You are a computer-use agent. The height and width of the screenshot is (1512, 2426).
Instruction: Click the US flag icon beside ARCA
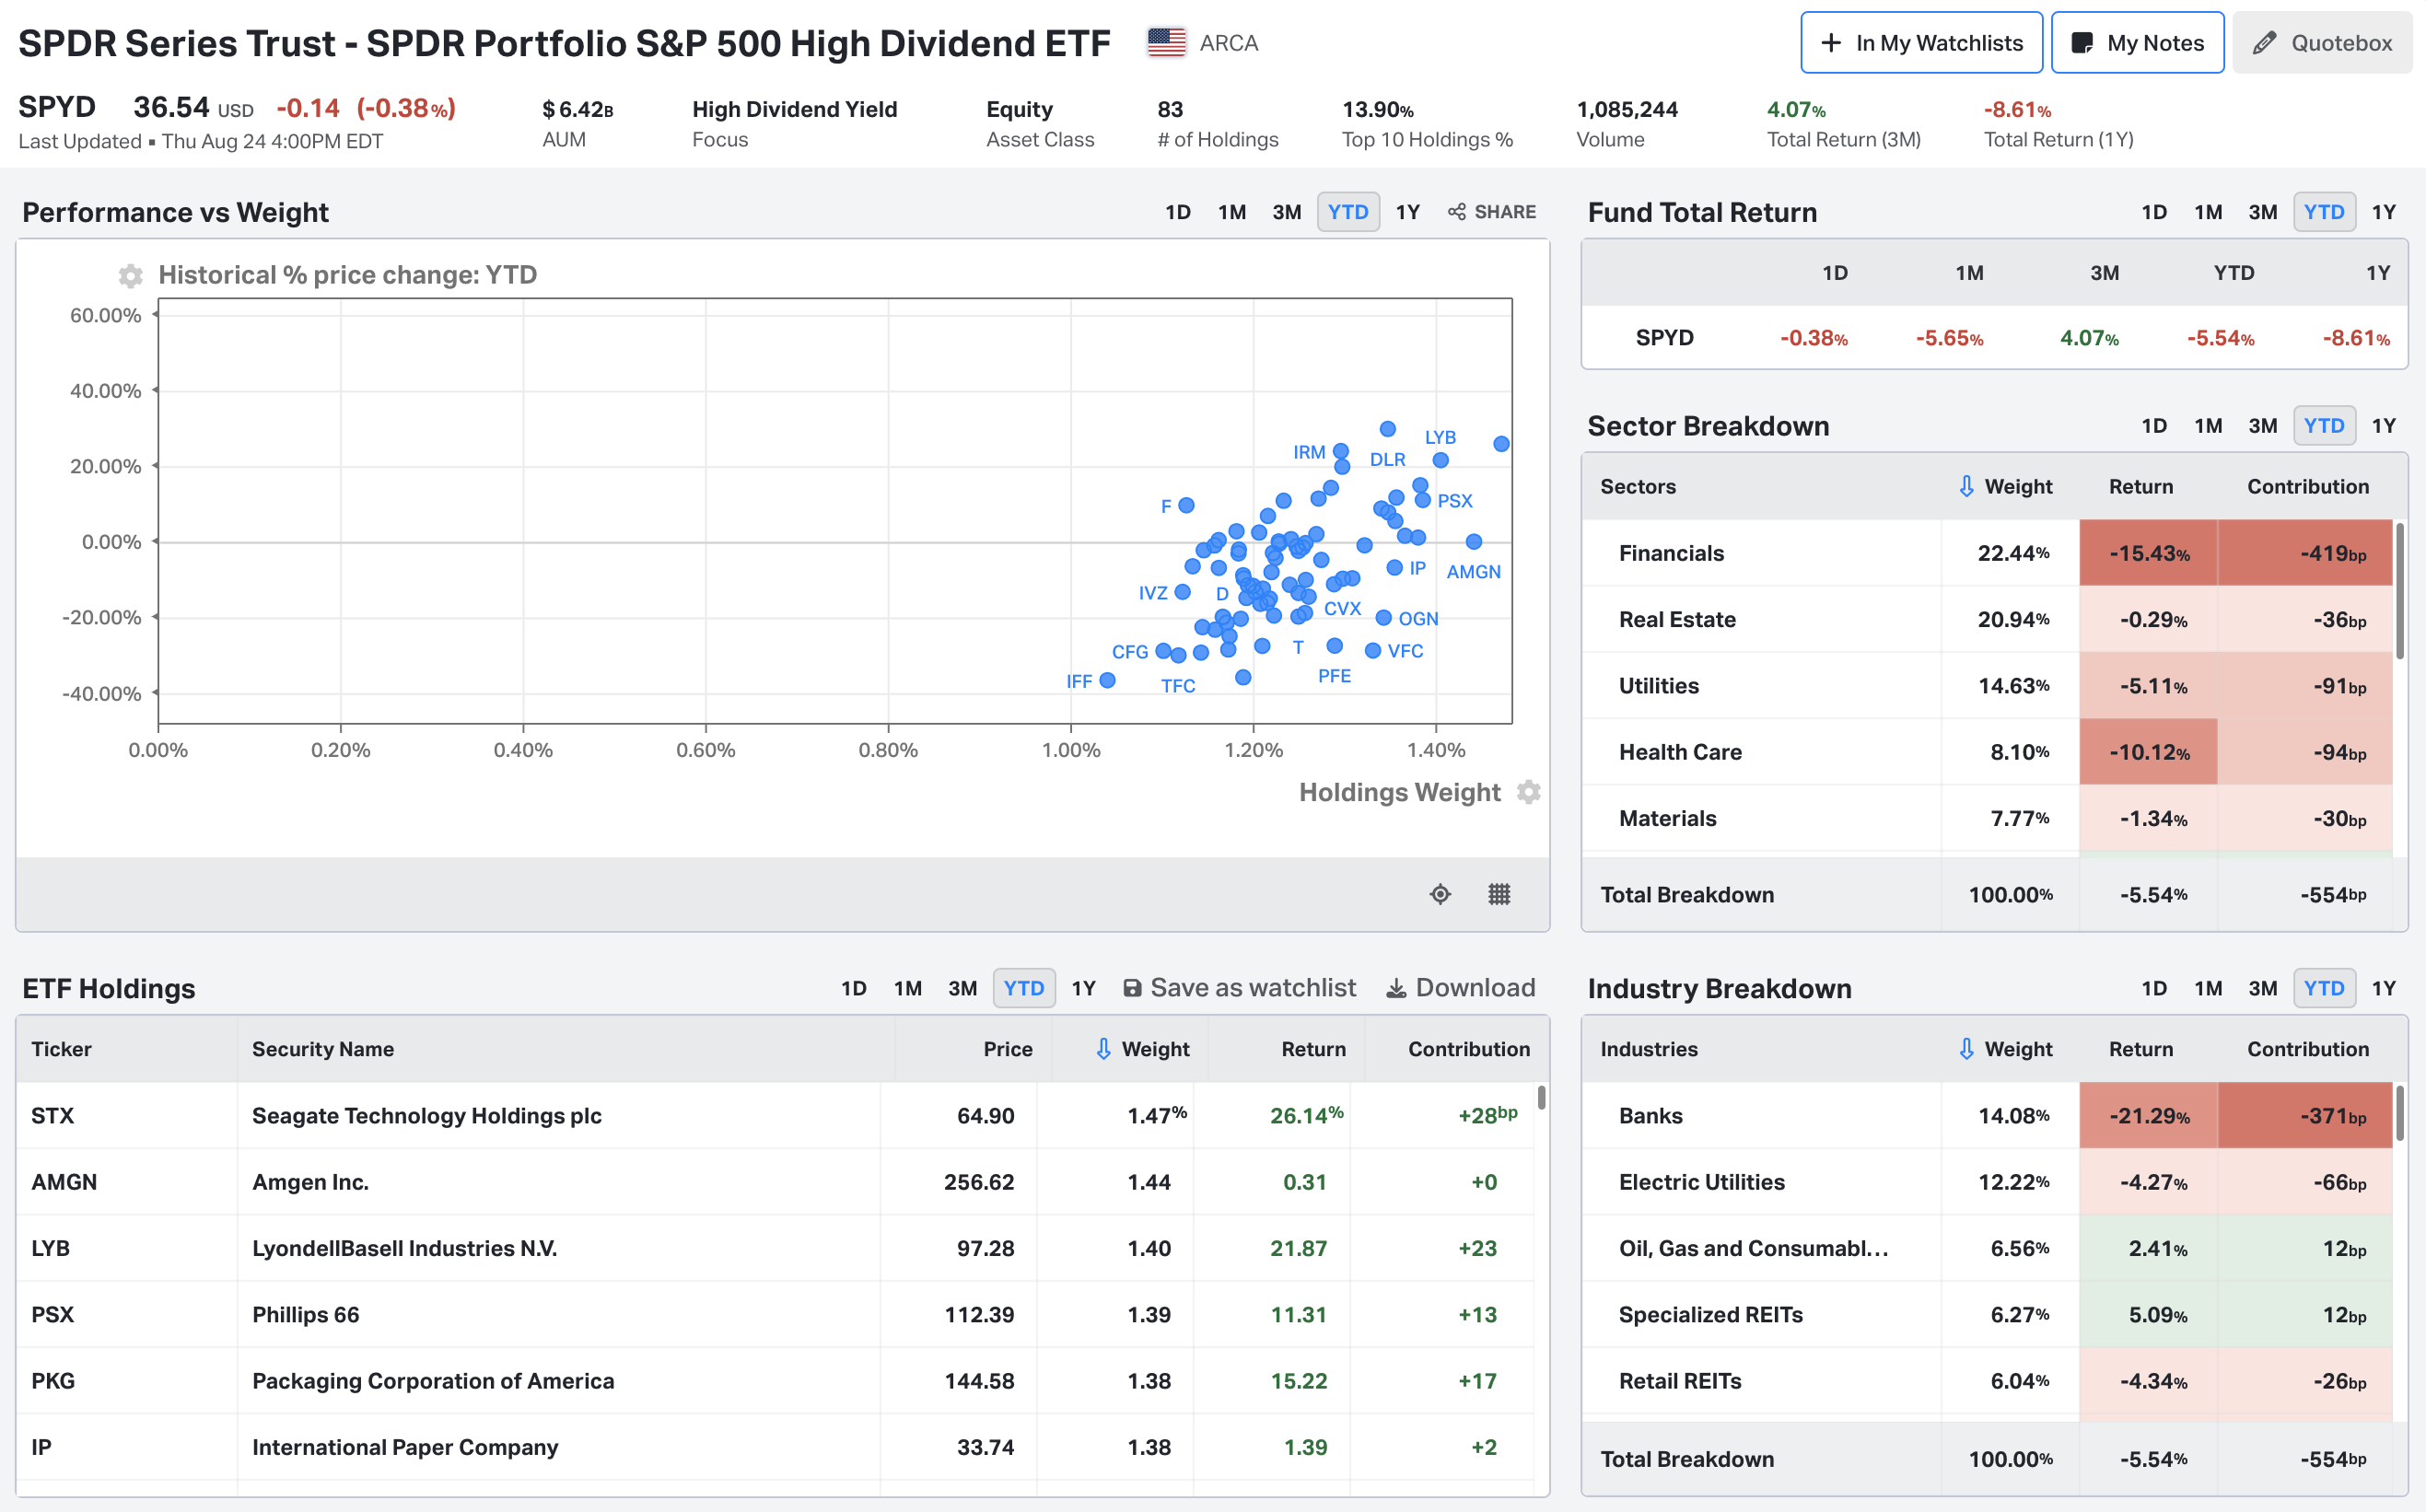coord(1166,43)
